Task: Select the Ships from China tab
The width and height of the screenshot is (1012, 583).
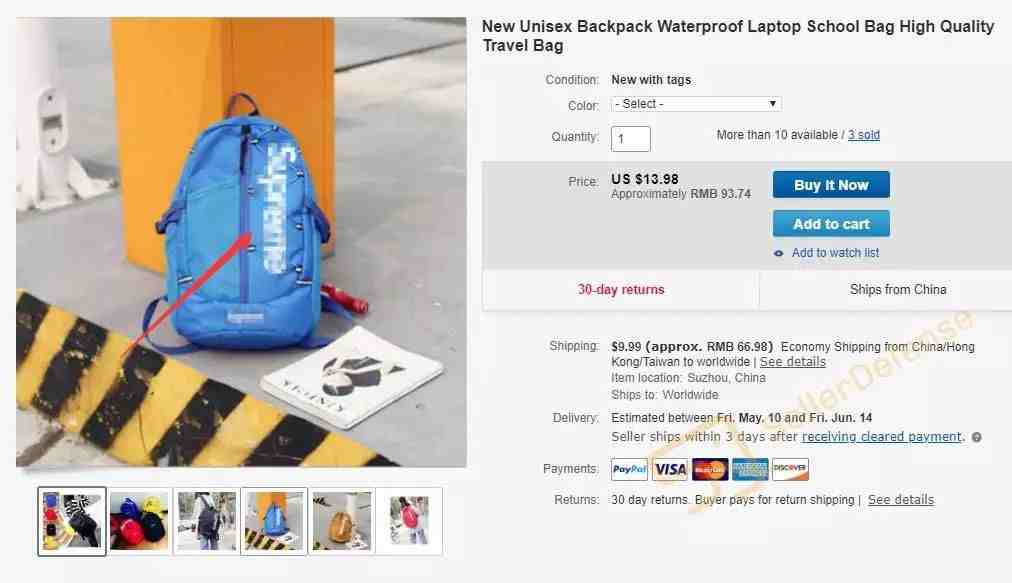Action: pyautogui.click(x=898, y=290)
